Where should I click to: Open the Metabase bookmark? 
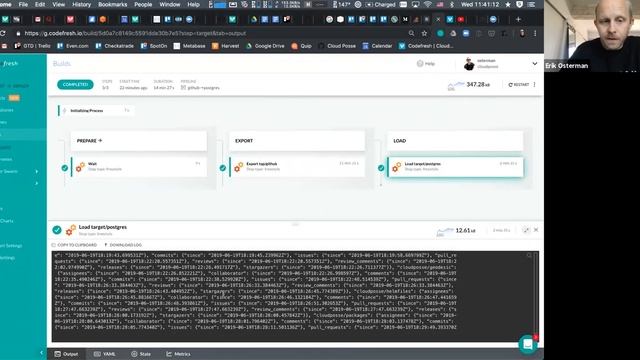pos(189,46)
